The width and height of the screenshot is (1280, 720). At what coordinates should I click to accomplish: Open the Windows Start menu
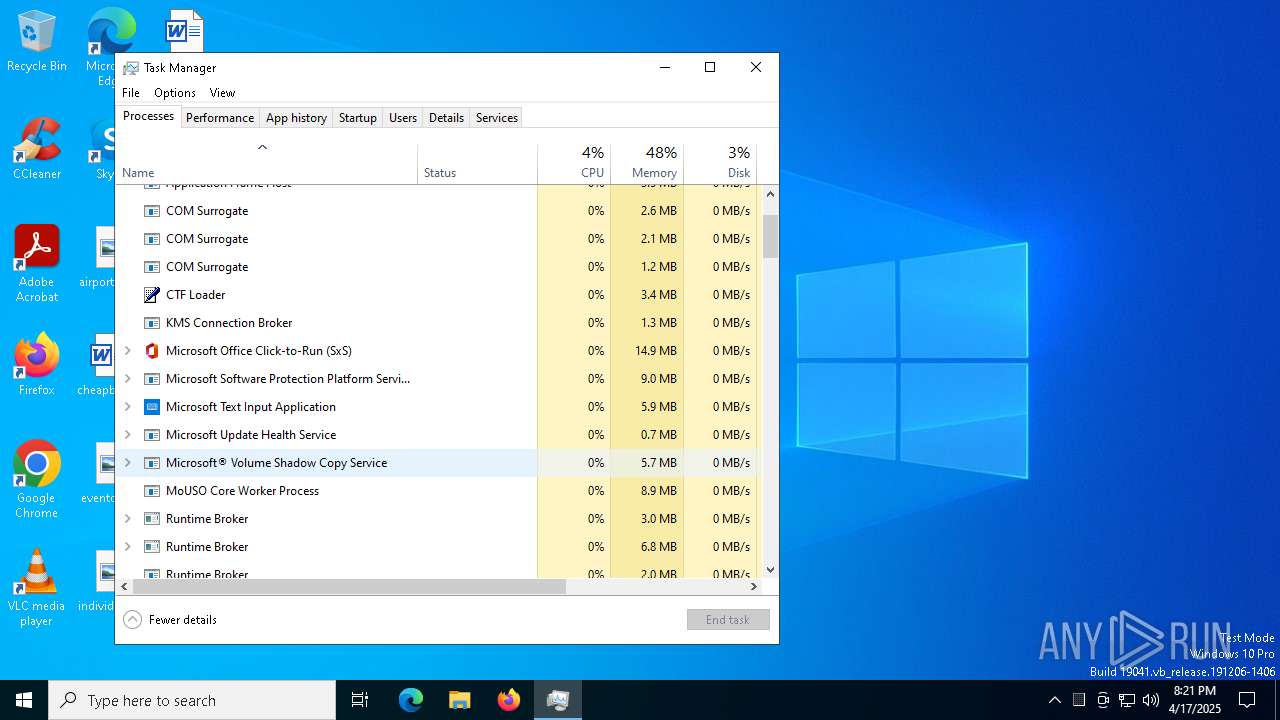tap(24, 700)
